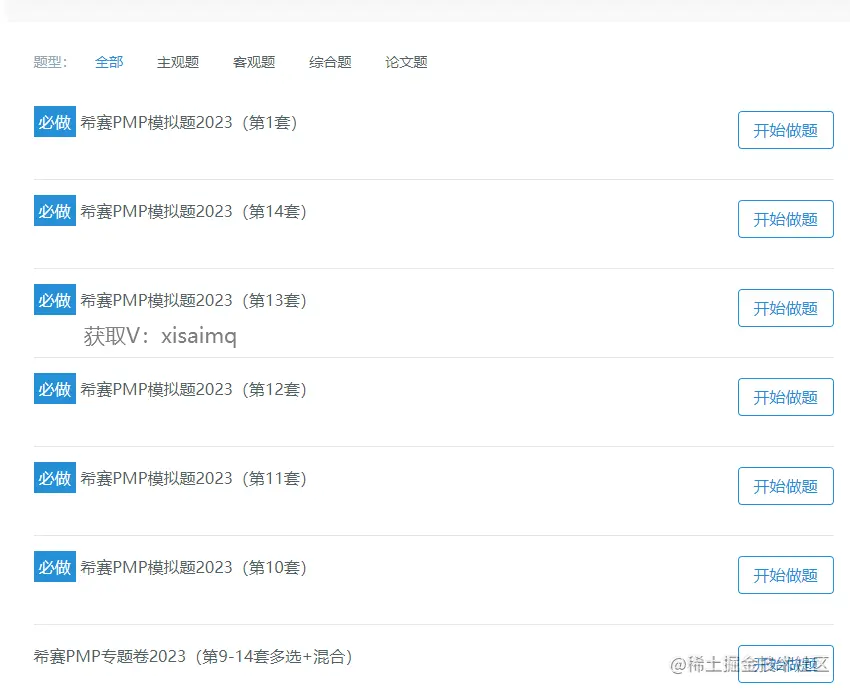Click the 必做 badge on 第12套
Image resolution: width=850 pixels, height=695 pixels.
point(55,388)
